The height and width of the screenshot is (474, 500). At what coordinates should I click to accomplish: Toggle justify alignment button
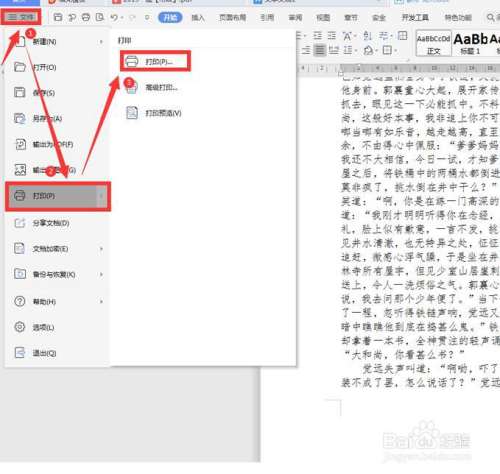click(x=320, y=50)
